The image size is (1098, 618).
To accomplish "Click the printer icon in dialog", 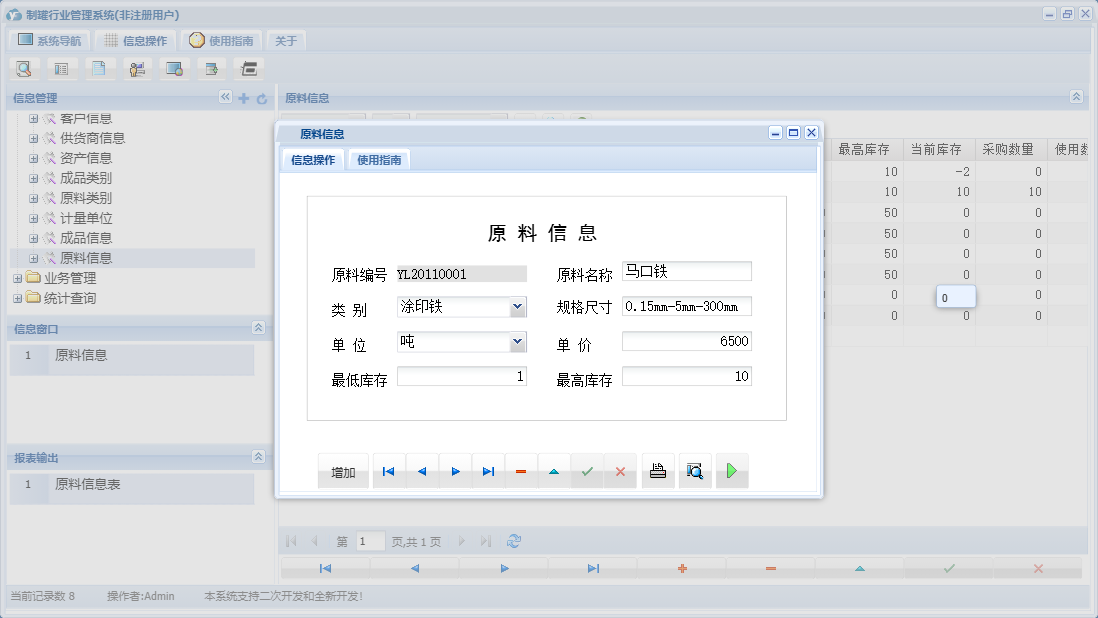I will point(658,471).
